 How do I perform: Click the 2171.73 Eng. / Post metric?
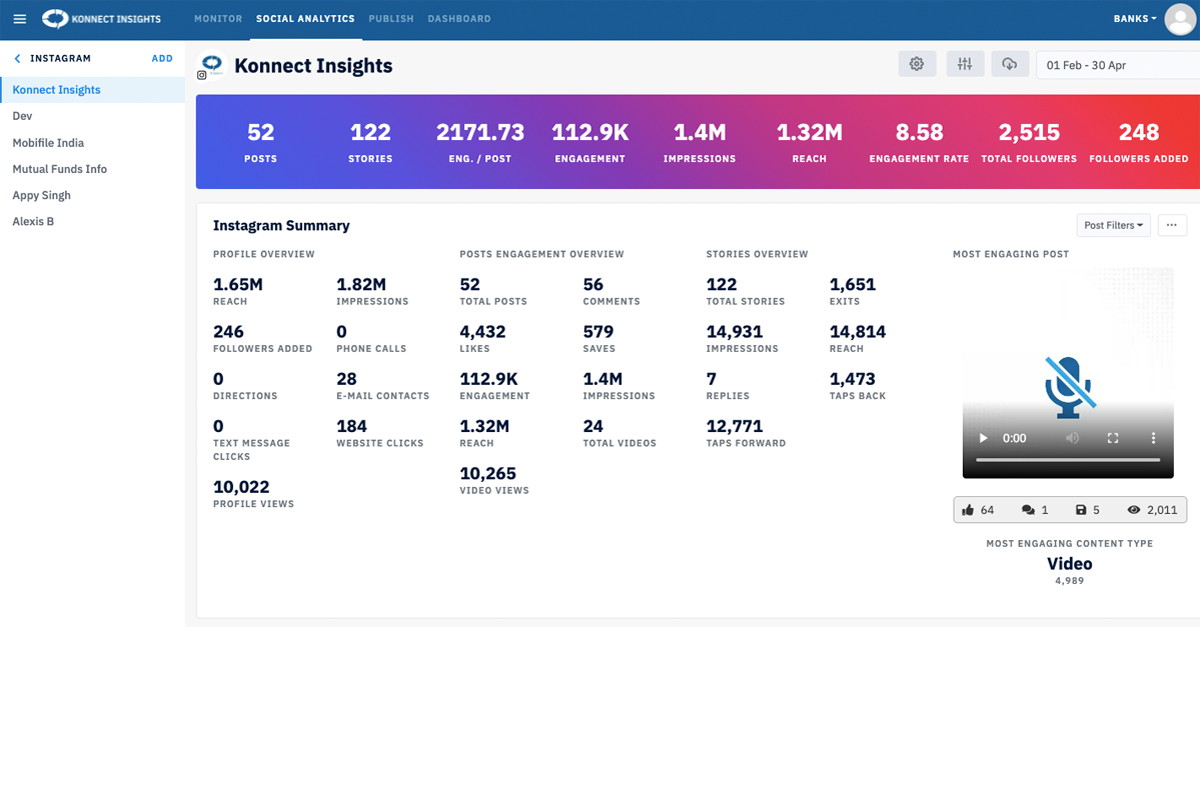pyautogui.click(x=480, y=142)
